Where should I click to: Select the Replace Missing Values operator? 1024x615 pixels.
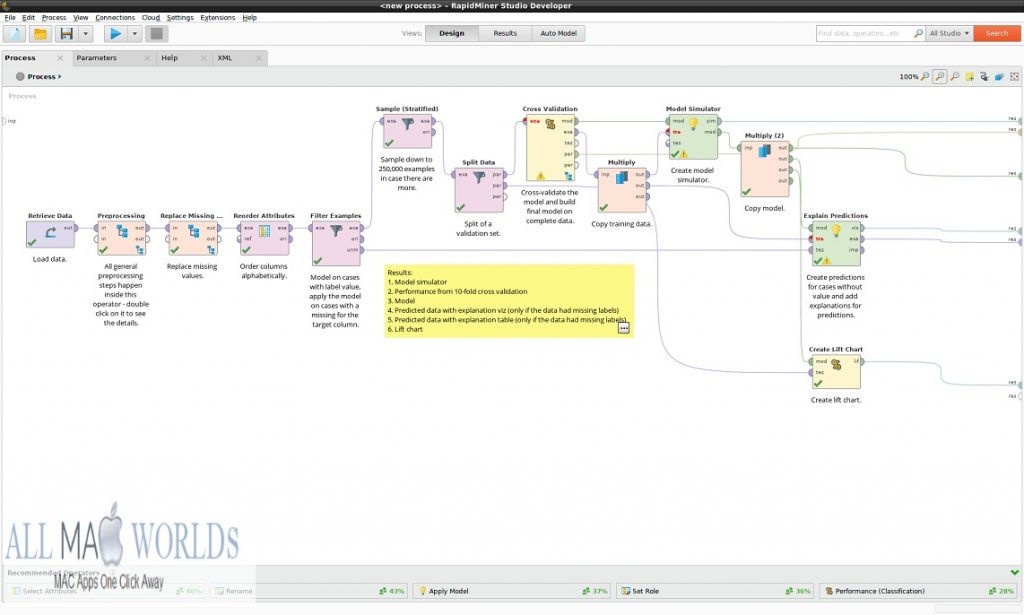193,238
